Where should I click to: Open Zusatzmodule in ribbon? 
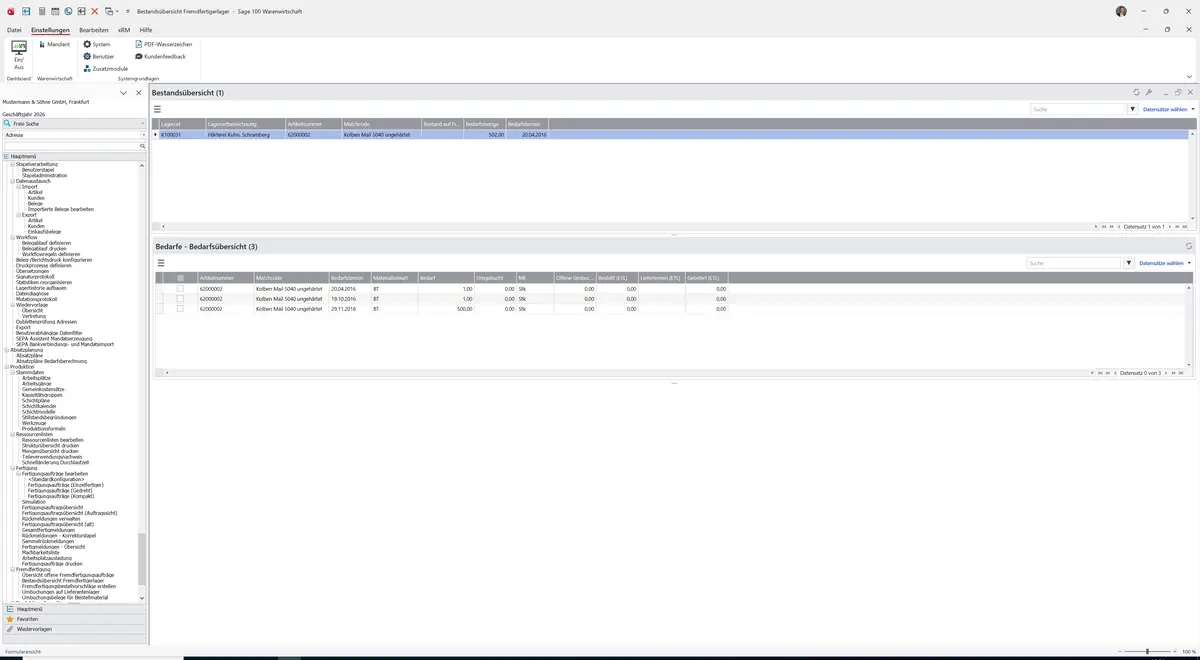pos(105,69)
